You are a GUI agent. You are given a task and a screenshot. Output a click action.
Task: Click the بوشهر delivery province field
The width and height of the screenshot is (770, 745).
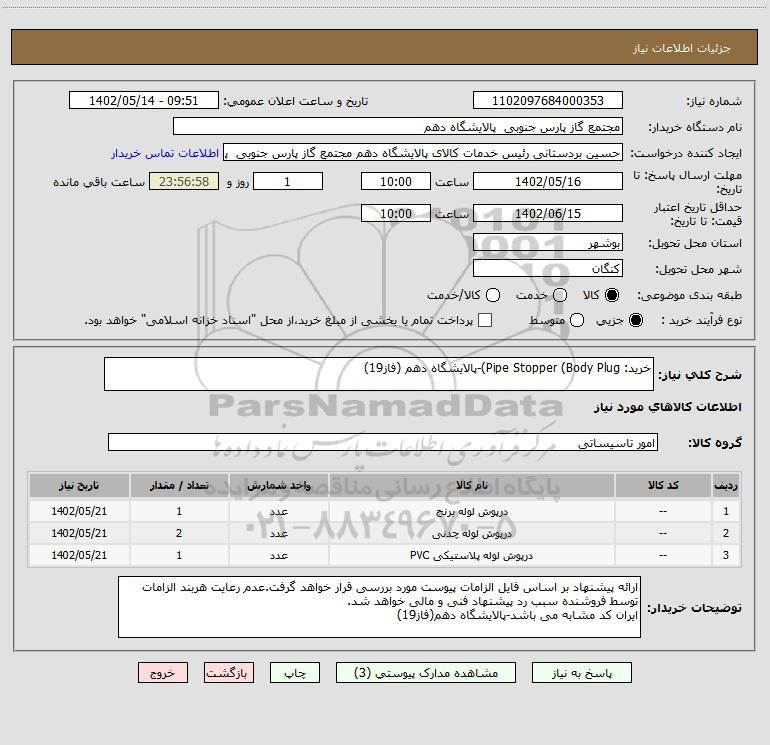pos(548,243)
